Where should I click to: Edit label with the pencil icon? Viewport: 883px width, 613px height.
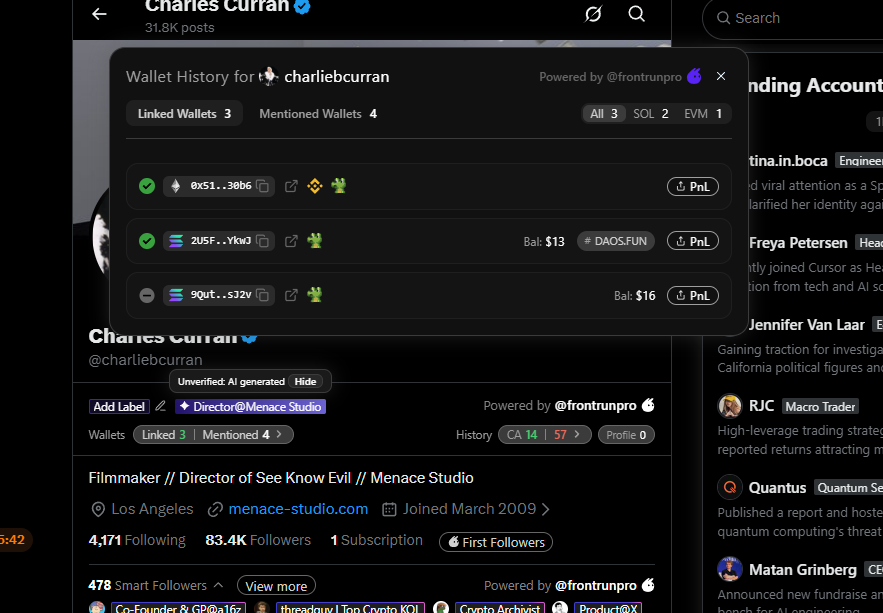click(161, 406)
